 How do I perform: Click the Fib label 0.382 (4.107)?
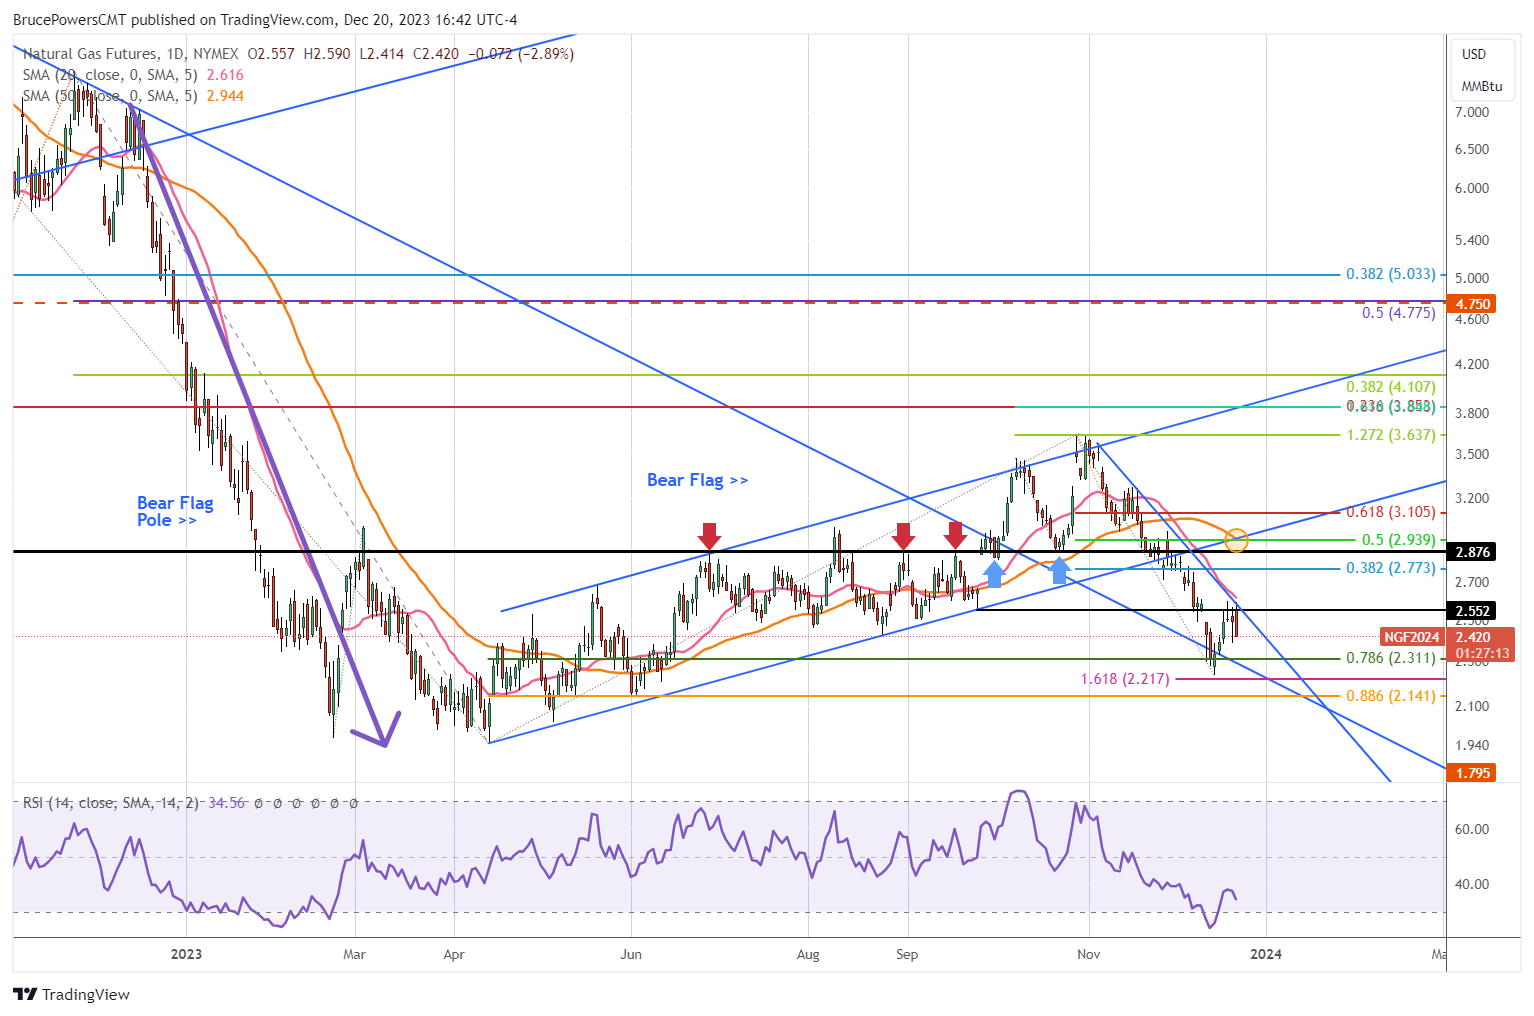1390,387
